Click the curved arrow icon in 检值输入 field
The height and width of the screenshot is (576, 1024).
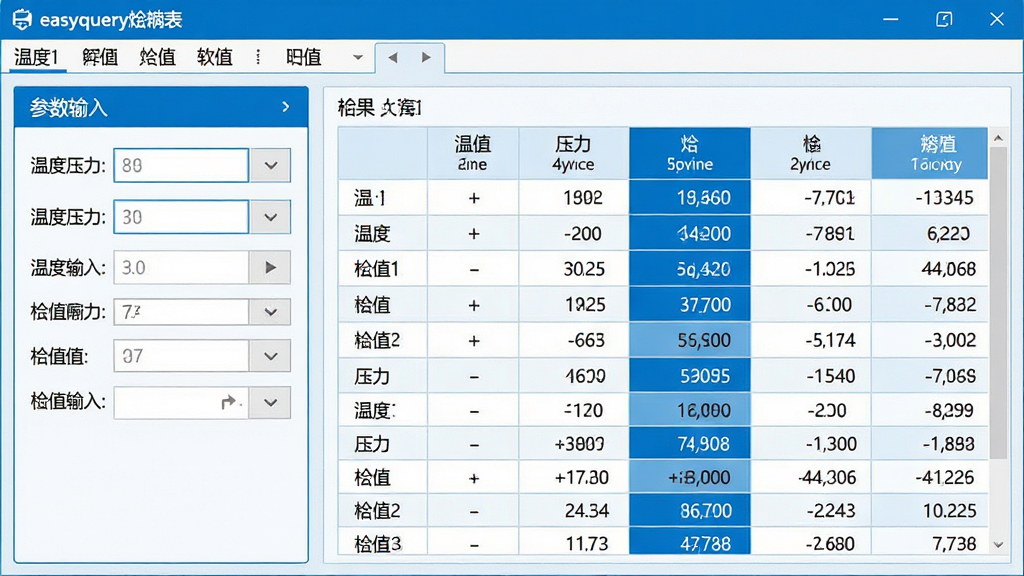click(x=228, y=402)
